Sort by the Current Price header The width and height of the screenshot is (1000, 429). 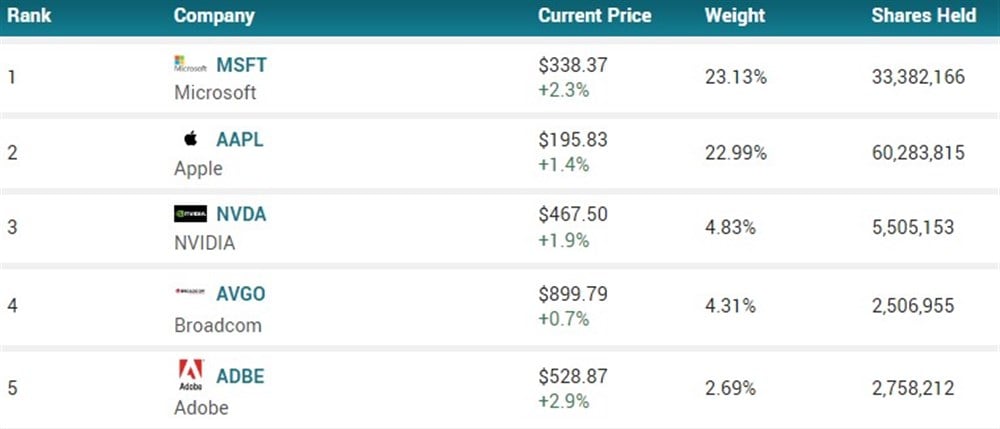(594, 16)
